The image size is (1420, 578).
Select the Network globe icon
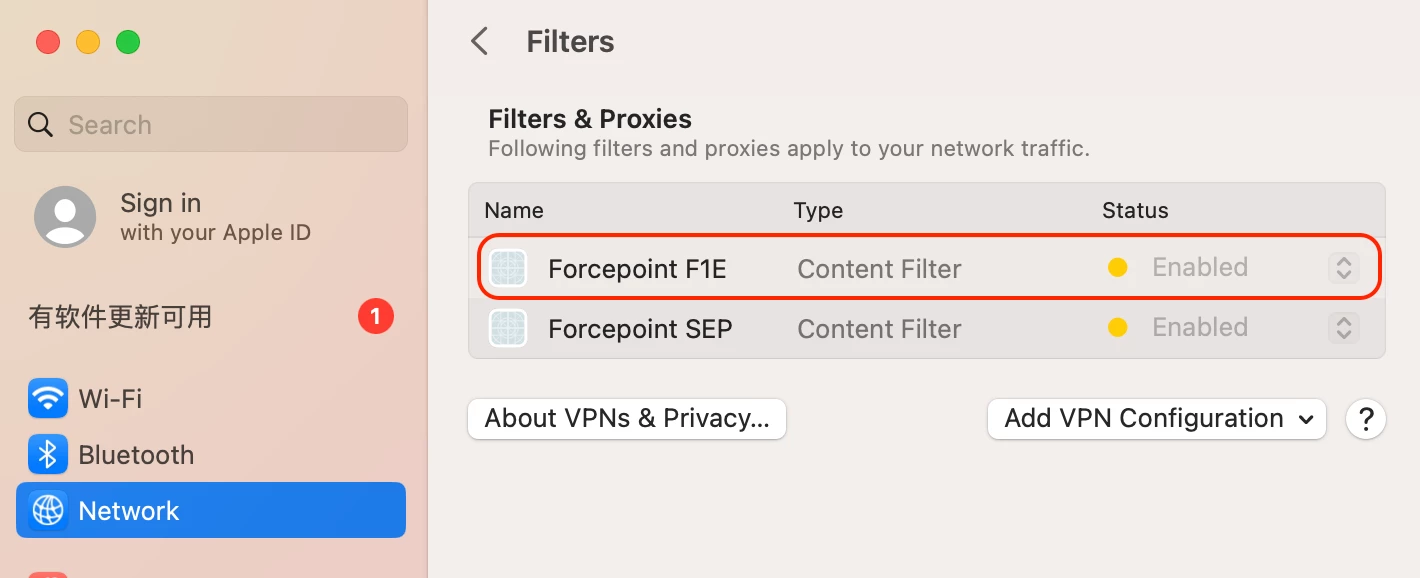48,510
